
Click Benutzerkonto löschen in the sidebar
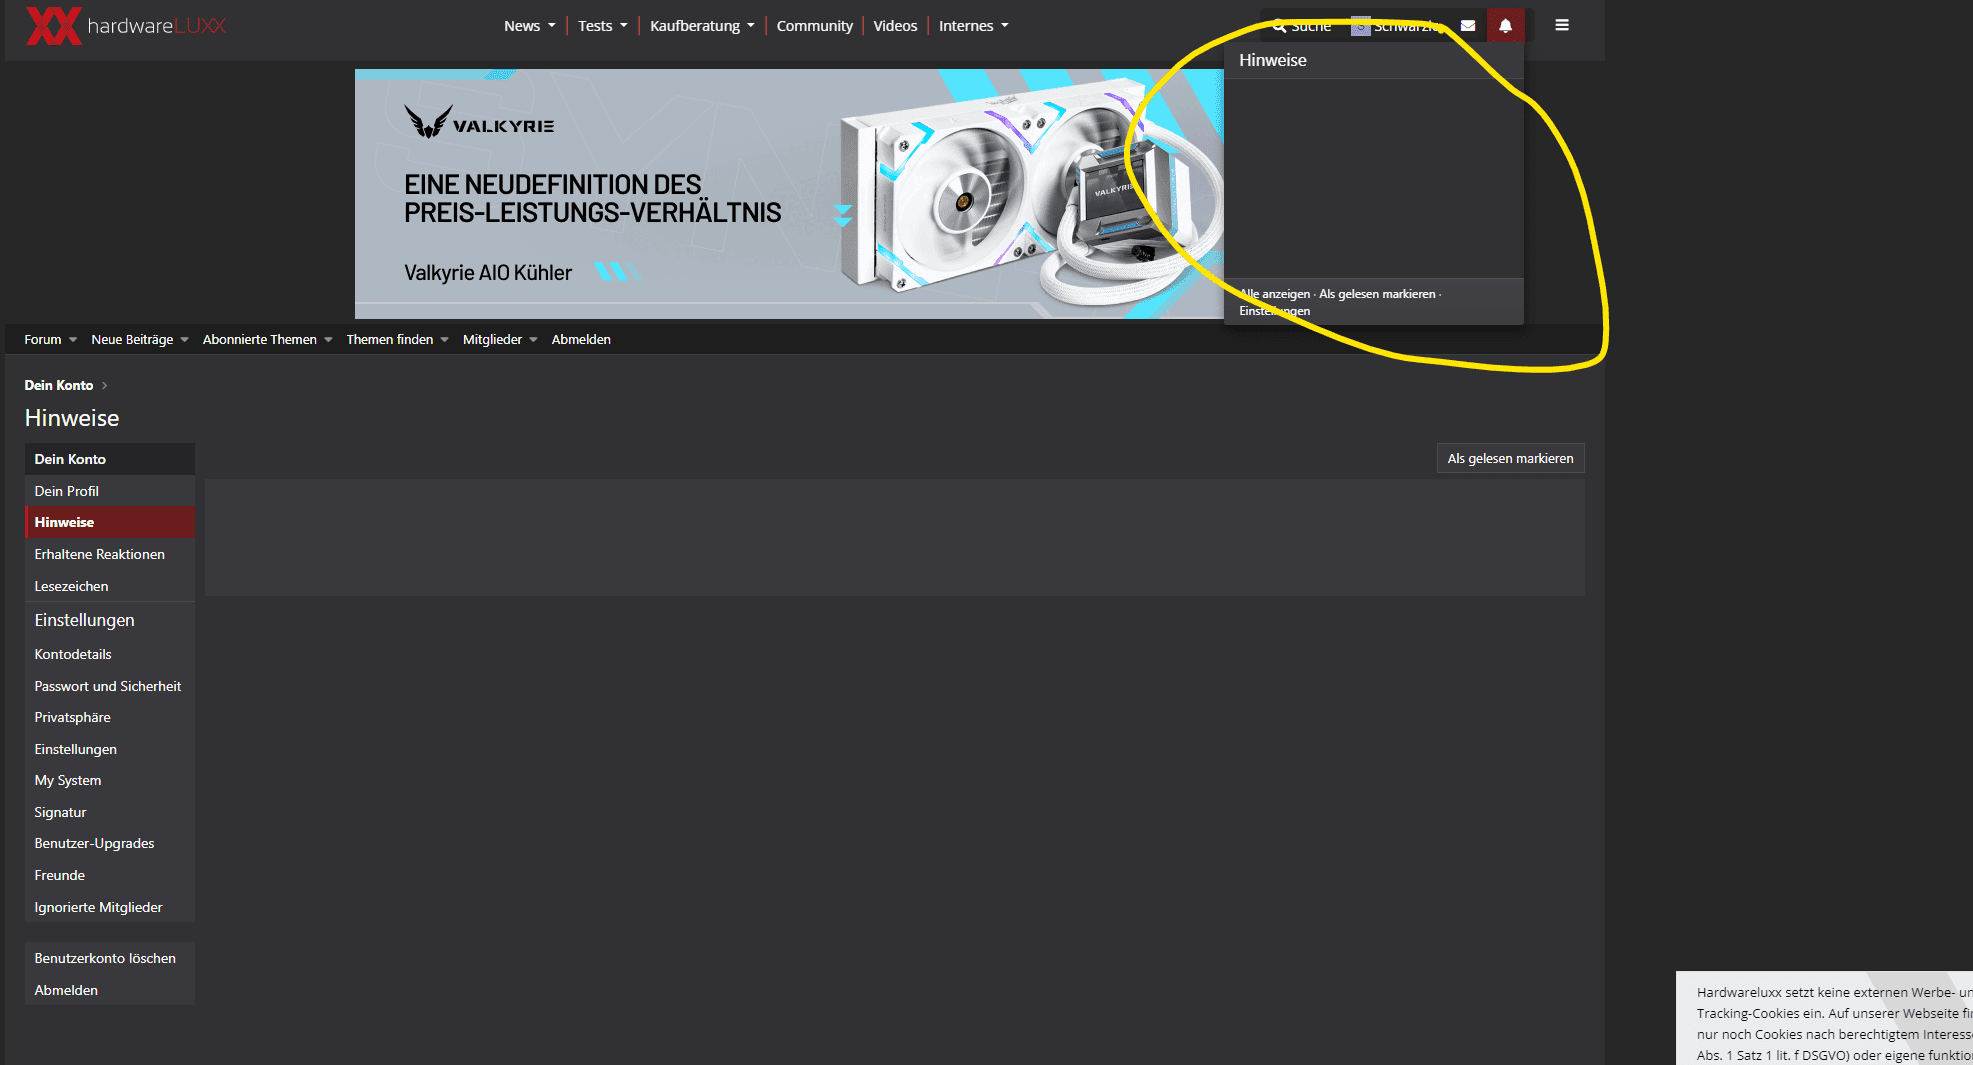pos(109,958)
